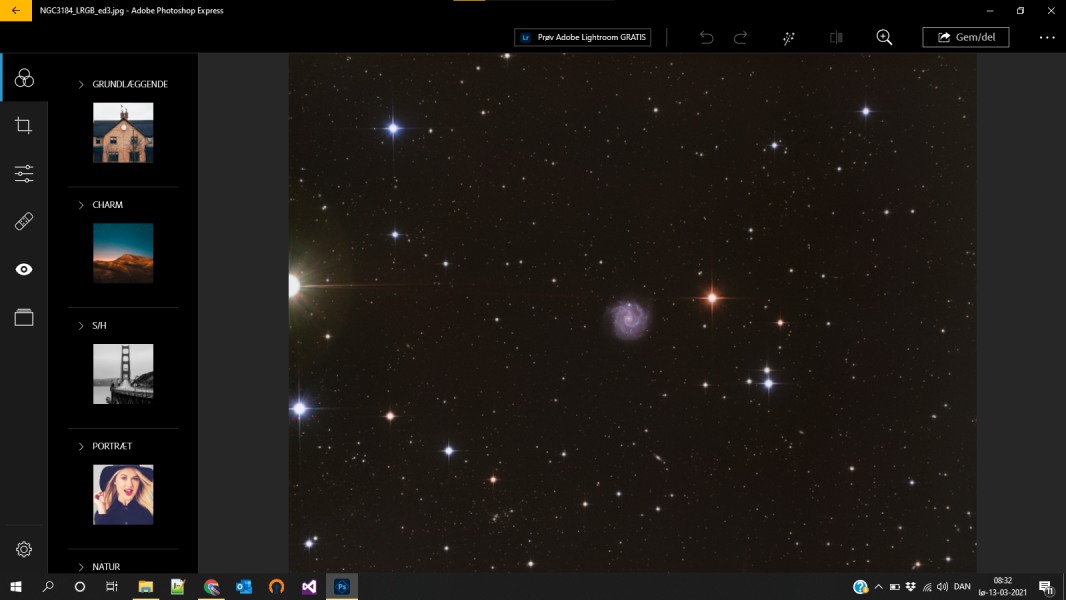Open the Windows Start menu
This screenshot has width=1066, height=600.
point(16,586)
